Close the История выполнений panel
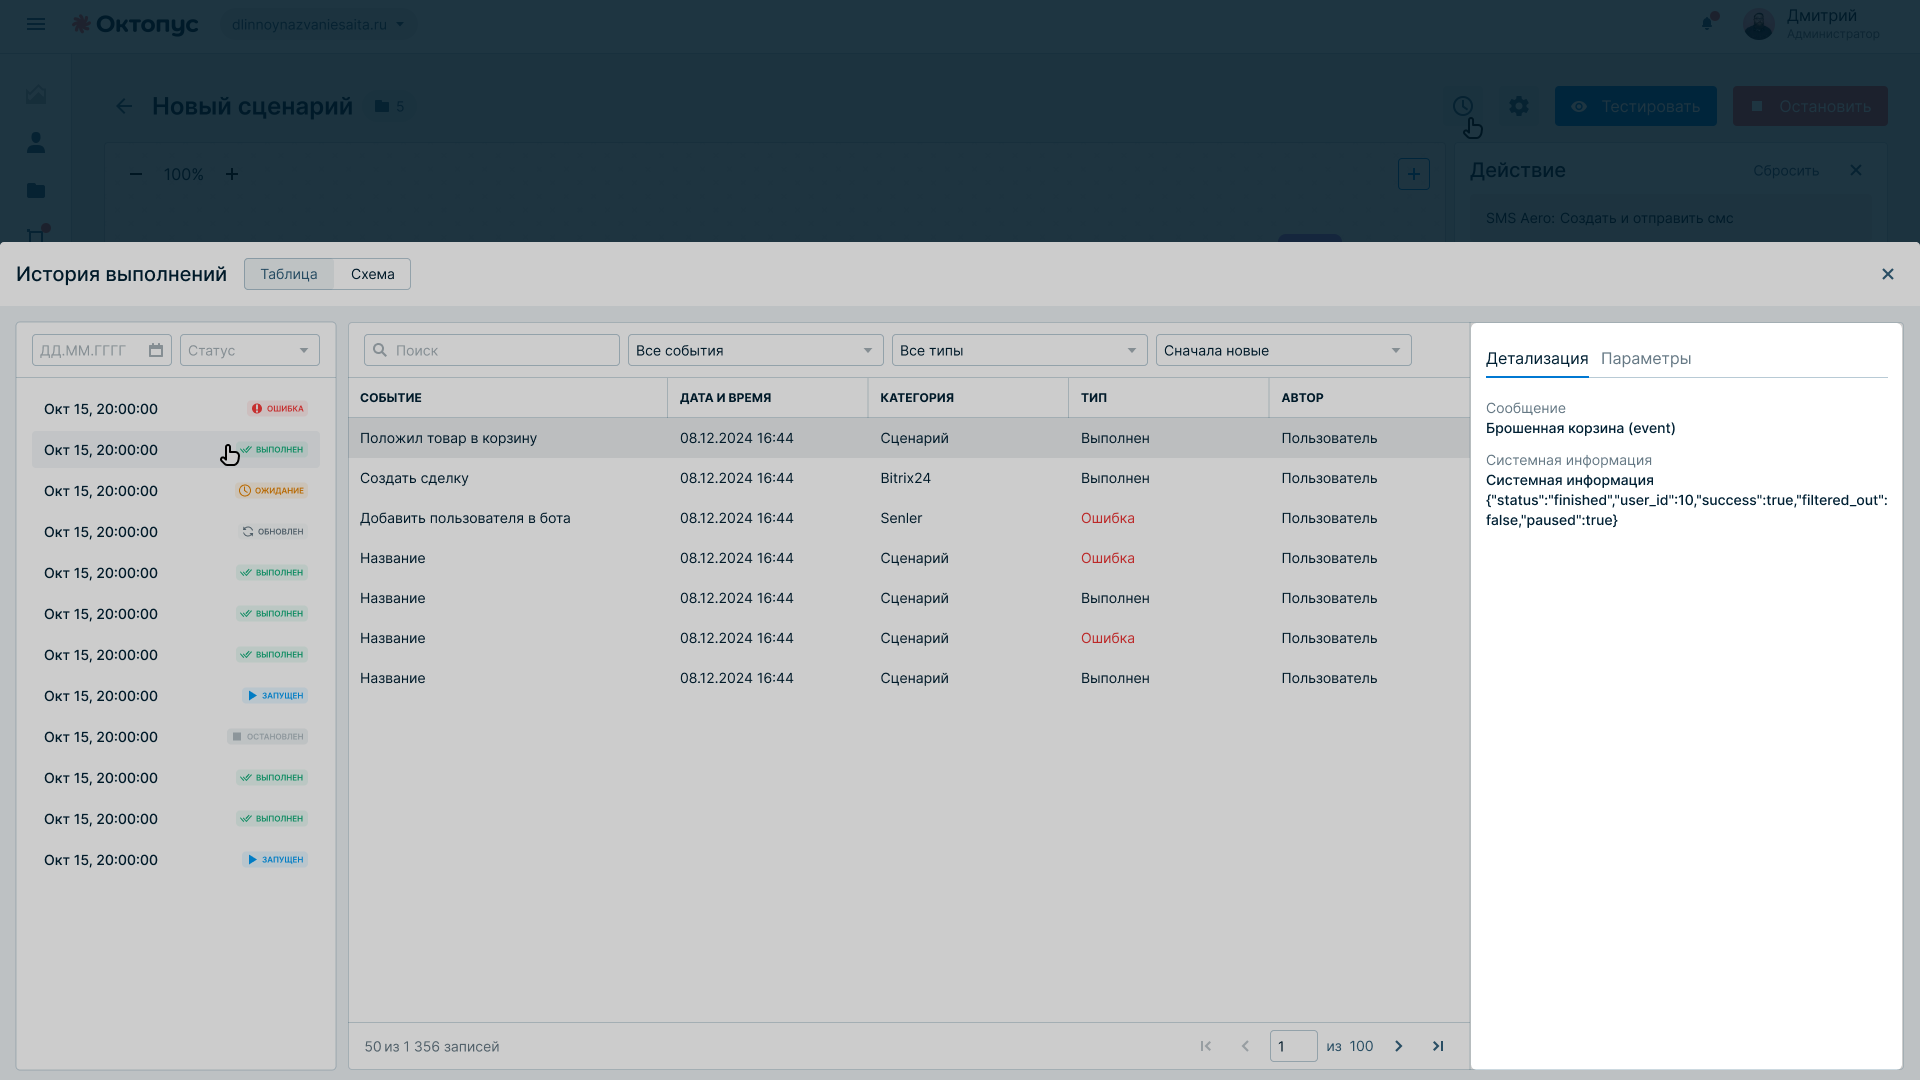 tap(1888, 274)
